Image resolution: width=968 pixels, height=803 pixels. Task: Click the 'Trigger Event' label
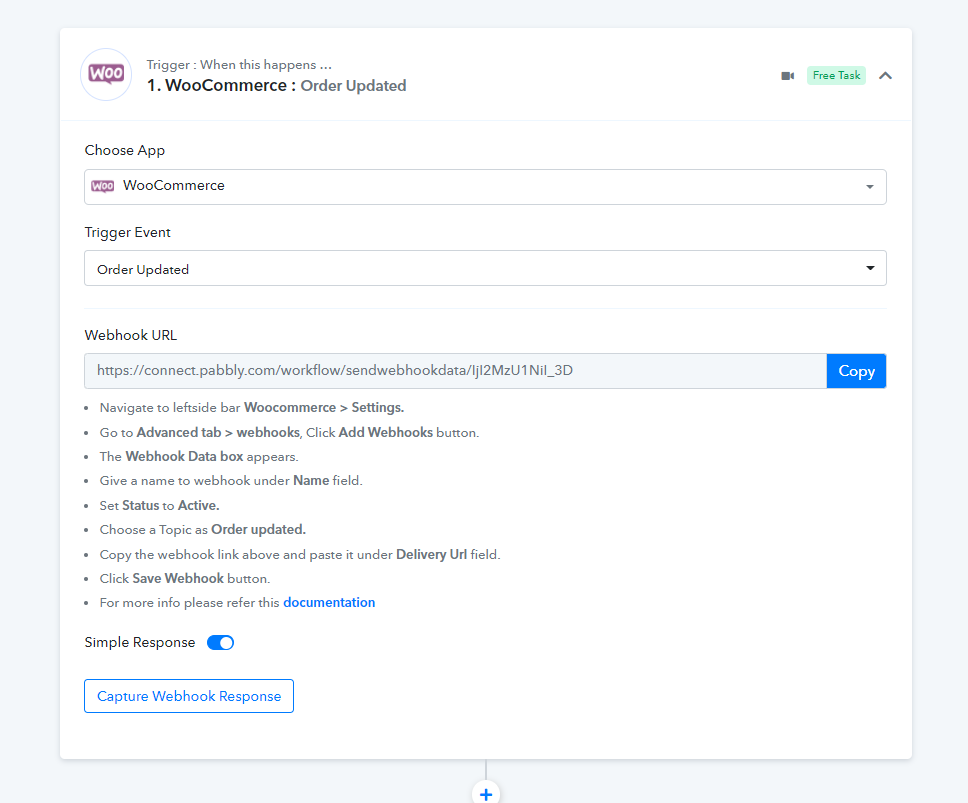point(127,233)
